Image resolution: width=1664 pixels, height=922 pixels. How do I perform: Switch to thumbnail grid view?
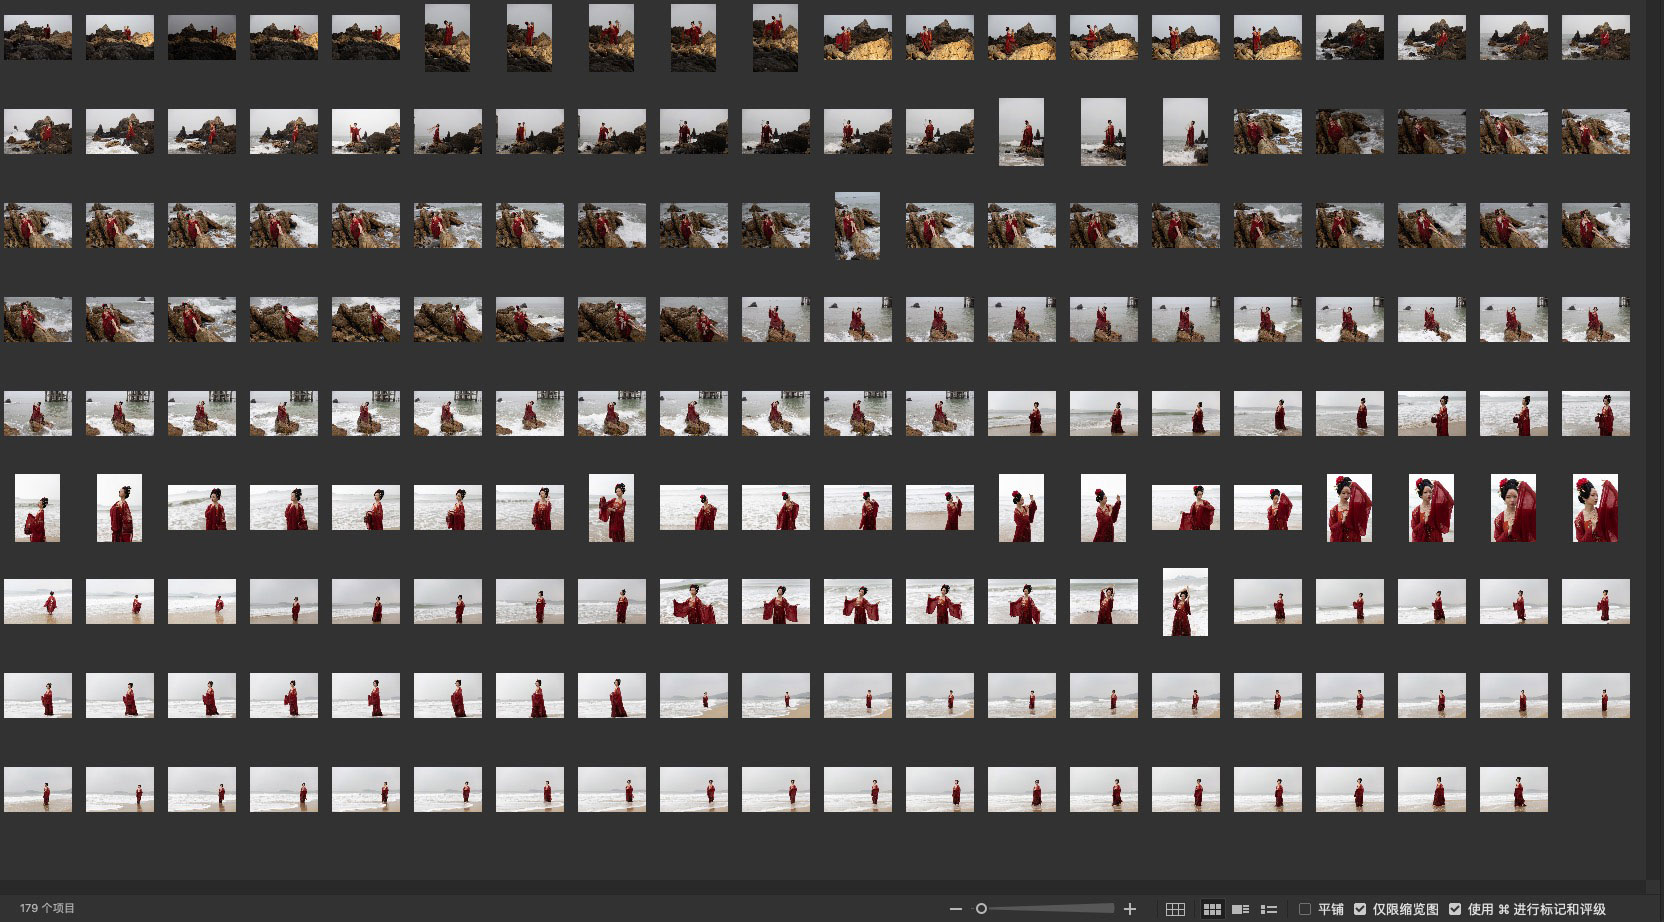pyautogui.click(x=1212, y=909)
